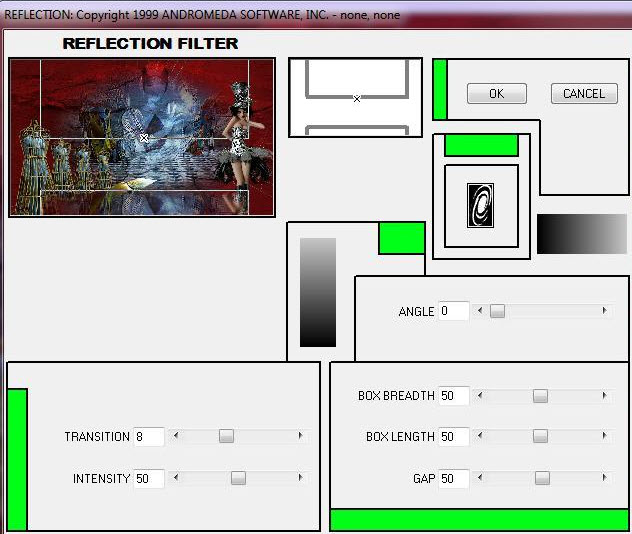The width and height of the screenshot is (632, 534).
Task: Increase INTENSITY with right arrow
Action: click(300, 478)
